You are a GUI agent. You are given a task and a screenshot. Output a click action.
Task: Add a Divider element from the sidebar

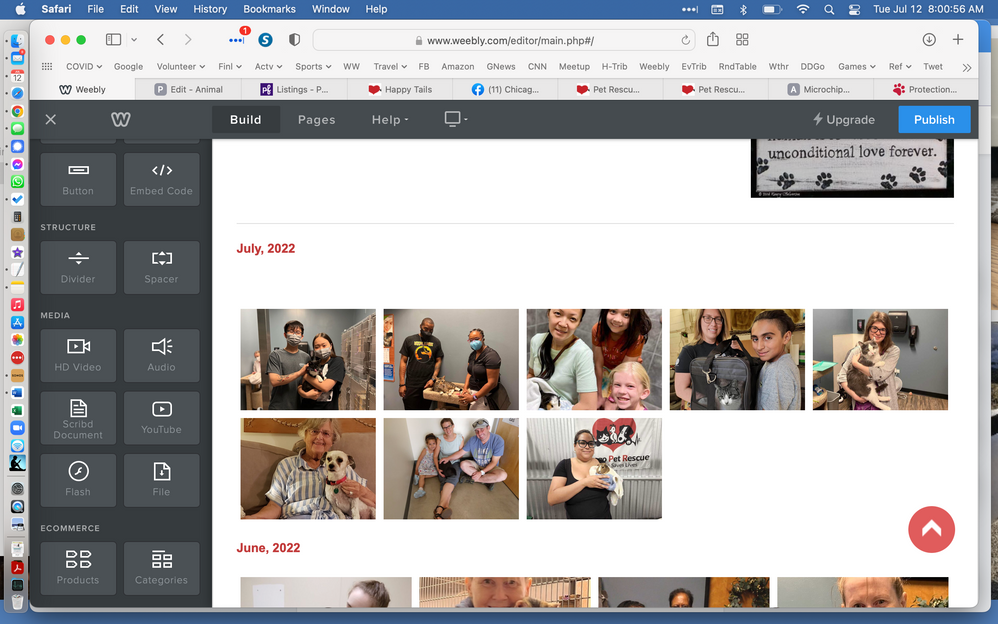pos(78,267)
